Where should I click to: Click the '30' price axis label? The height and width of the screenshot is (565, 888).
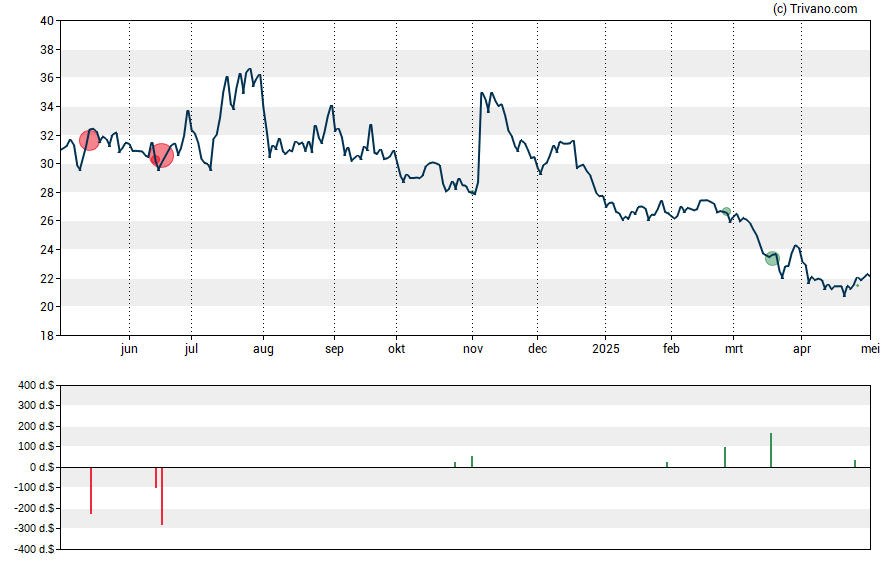[x=47, y=164]
